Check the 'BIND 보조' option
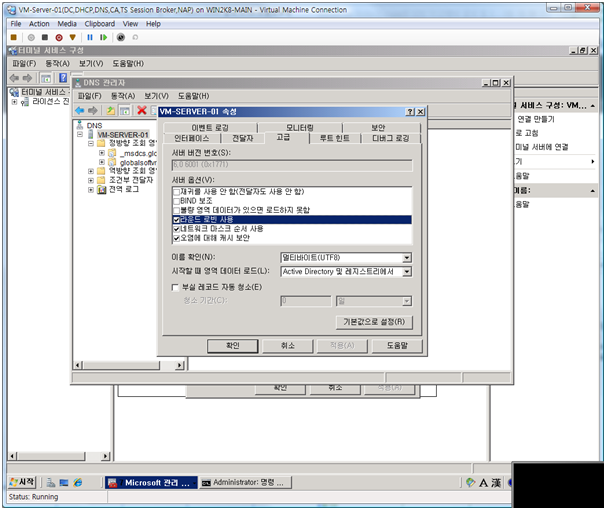This screenshot has width=606, height=510. coord(176,201)
